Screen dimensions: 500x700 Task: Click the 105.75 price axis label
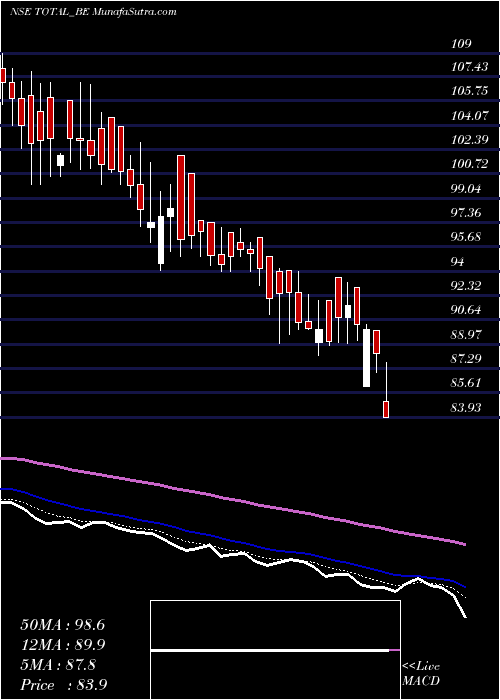(x=469, y=91)
